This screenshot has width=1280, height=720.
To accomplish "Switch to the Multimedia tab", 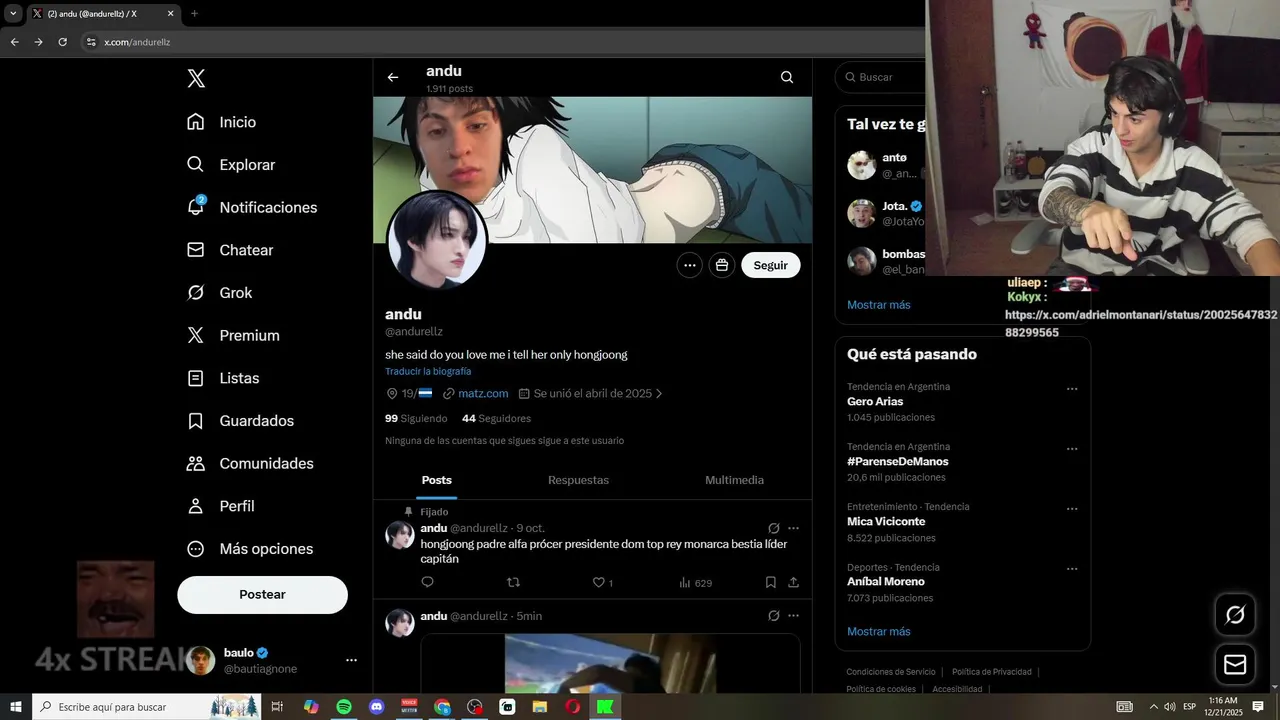I will coord(734,480).
